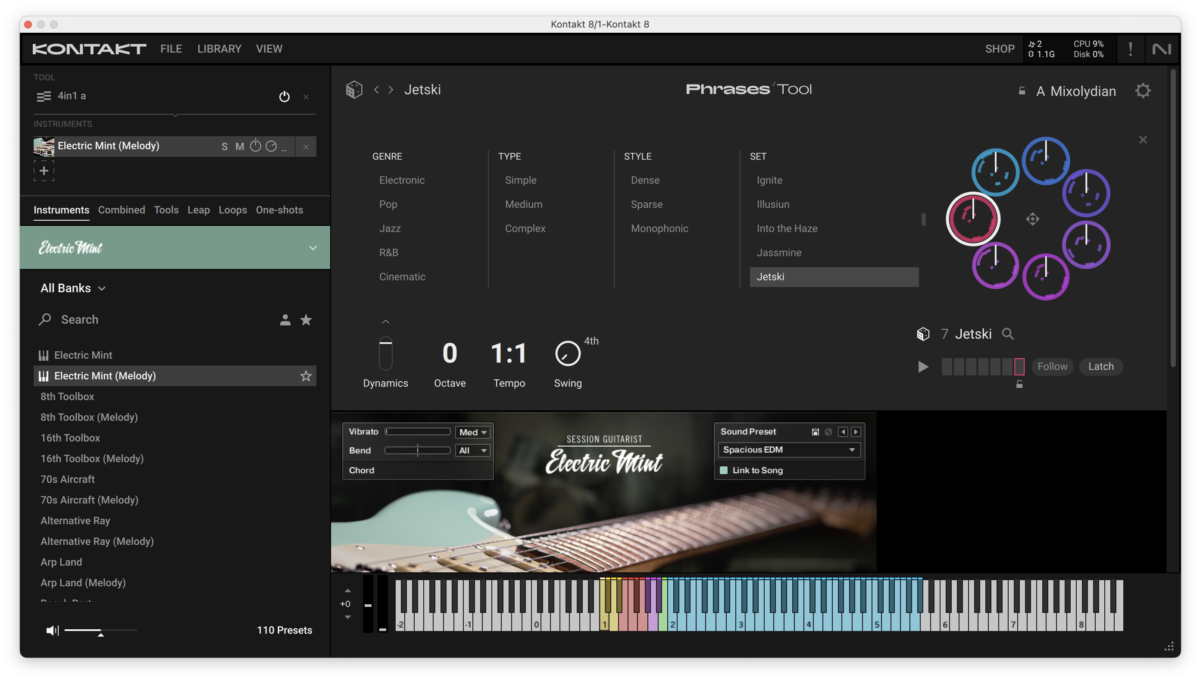Select the Cinematic genre filter
1200x681 pixels.
(x=402, y=277)
